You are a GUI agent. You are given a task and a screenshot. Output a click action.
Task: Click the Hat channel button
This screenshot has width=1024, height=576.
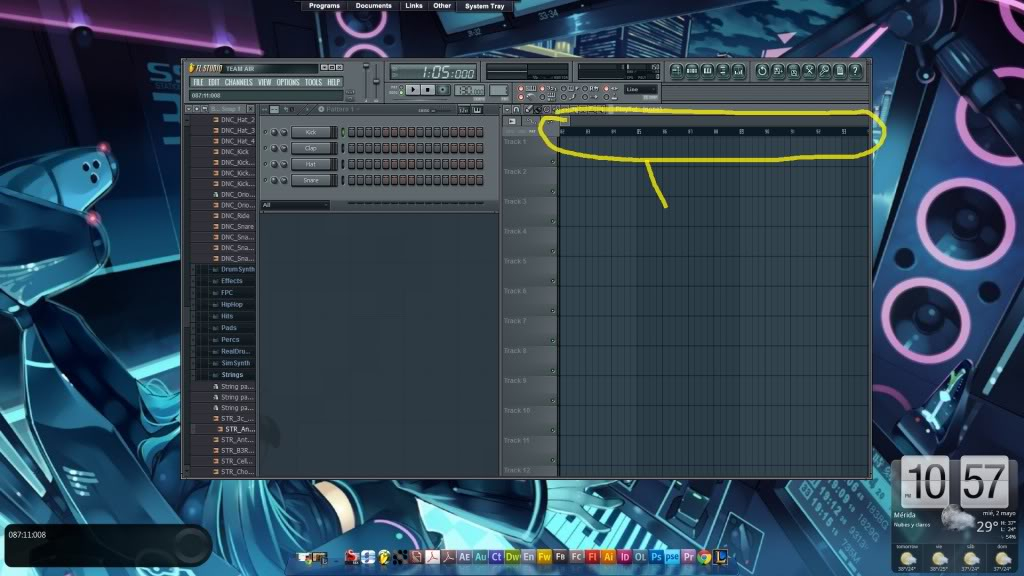[x=313, y=164]
